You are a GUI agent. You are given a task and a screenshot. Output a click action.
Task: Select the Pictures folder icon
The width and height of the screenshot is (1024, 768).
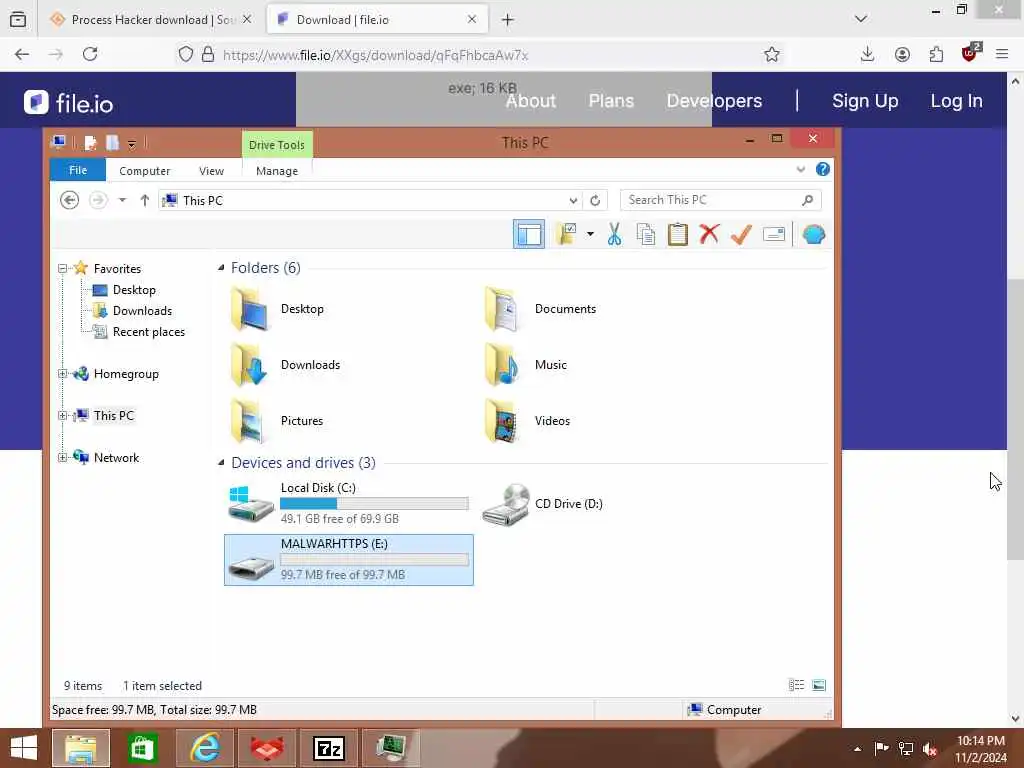[x=248, y=421]
